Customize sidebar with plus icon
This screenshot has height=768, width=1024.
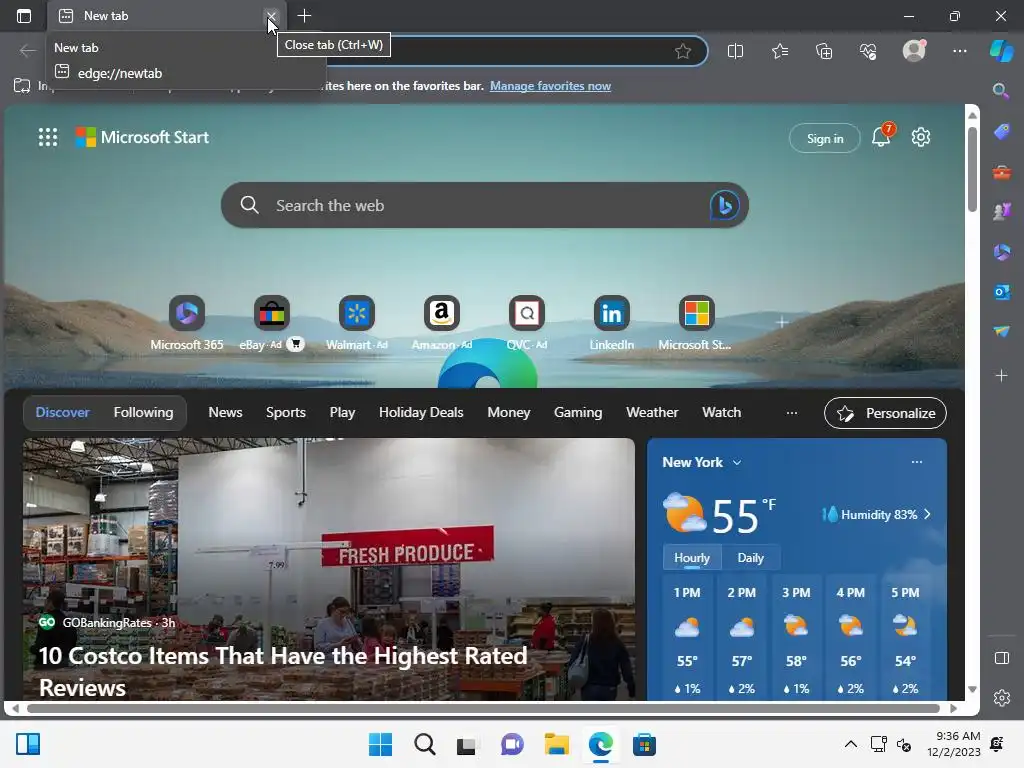1002,376
